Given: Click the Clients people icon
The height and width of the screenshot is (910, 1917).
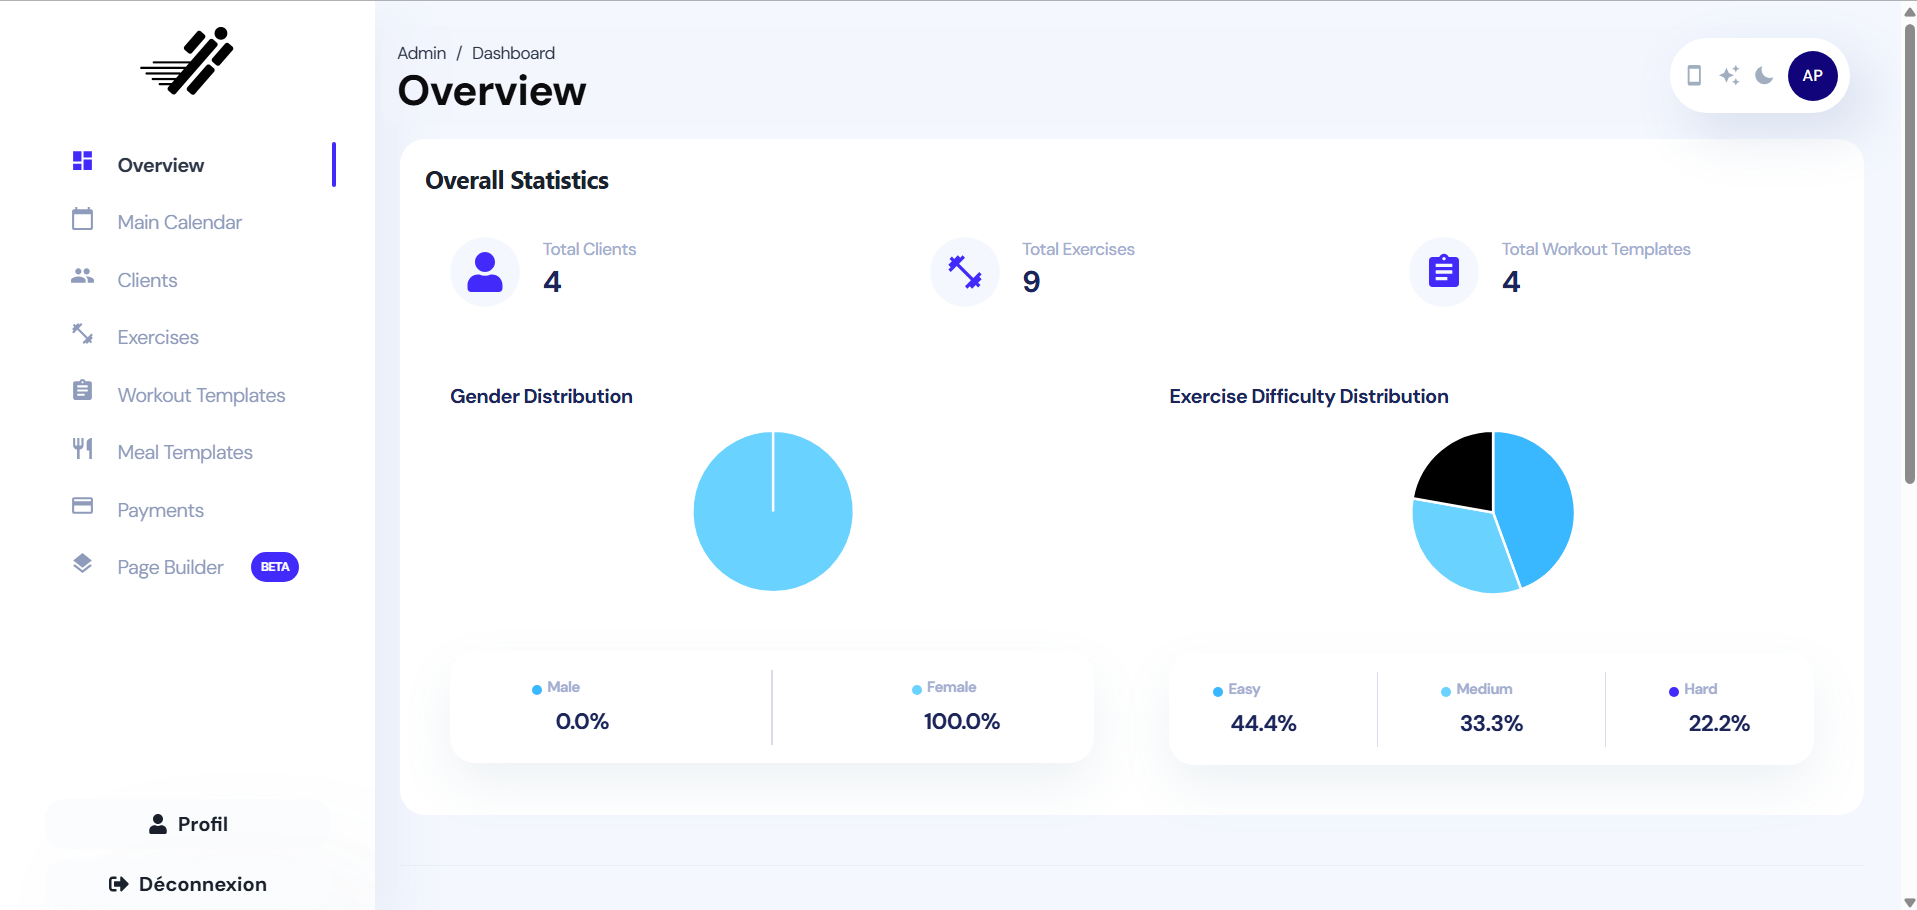Looking at the screenshot, I should (83, 276).
